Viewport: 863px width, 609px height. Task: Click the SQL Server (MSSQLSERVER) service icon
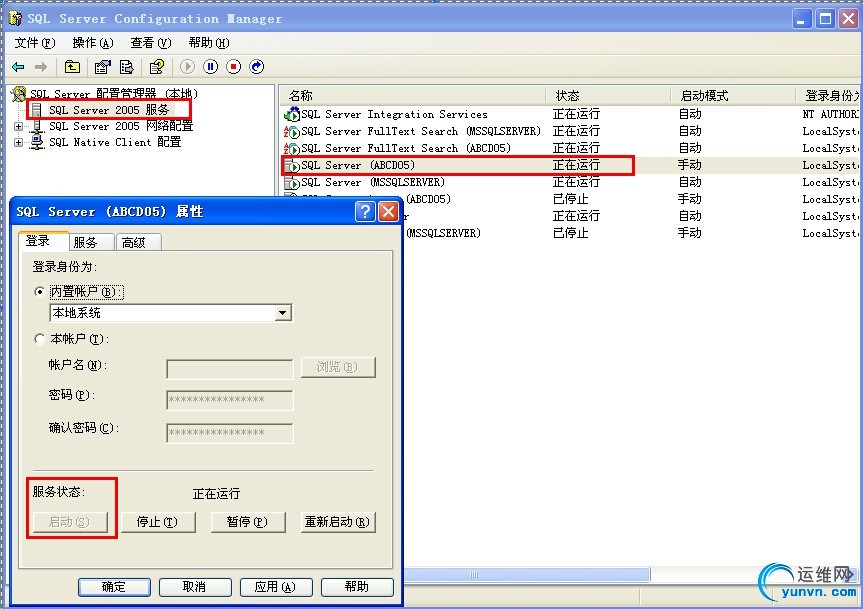point(292,183)
